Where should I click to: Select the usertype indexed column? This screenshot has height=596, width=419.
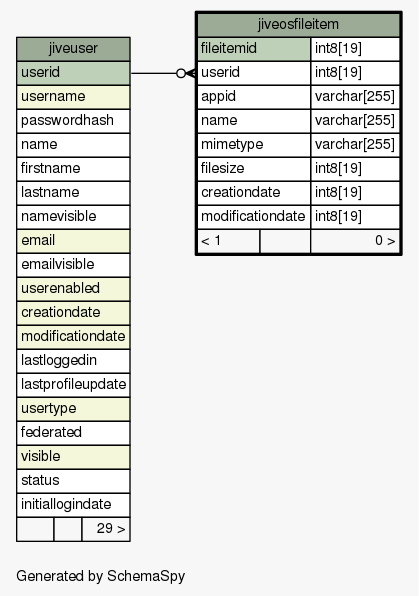pyautogui.click(x=73, y=409)
